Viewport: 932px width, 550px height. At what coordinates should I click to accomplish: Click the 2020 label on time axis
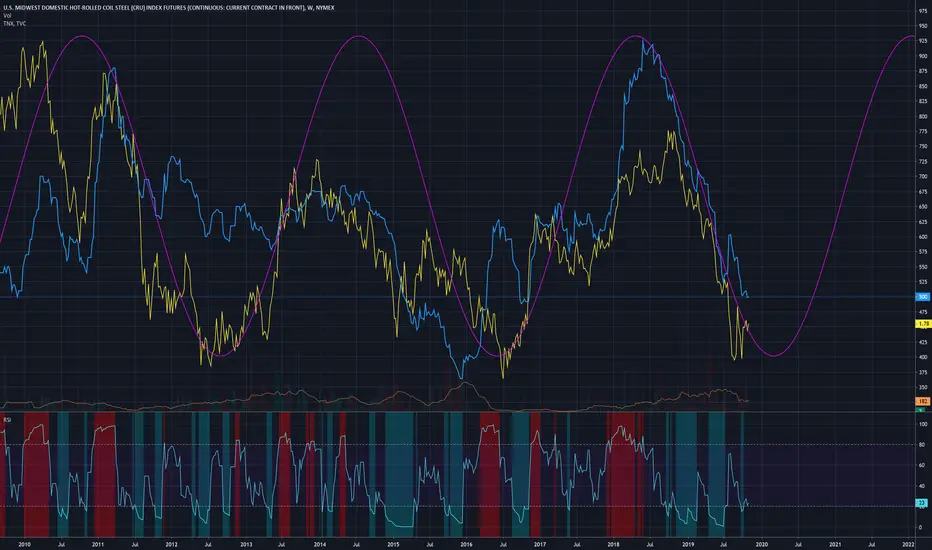(761, 544)
